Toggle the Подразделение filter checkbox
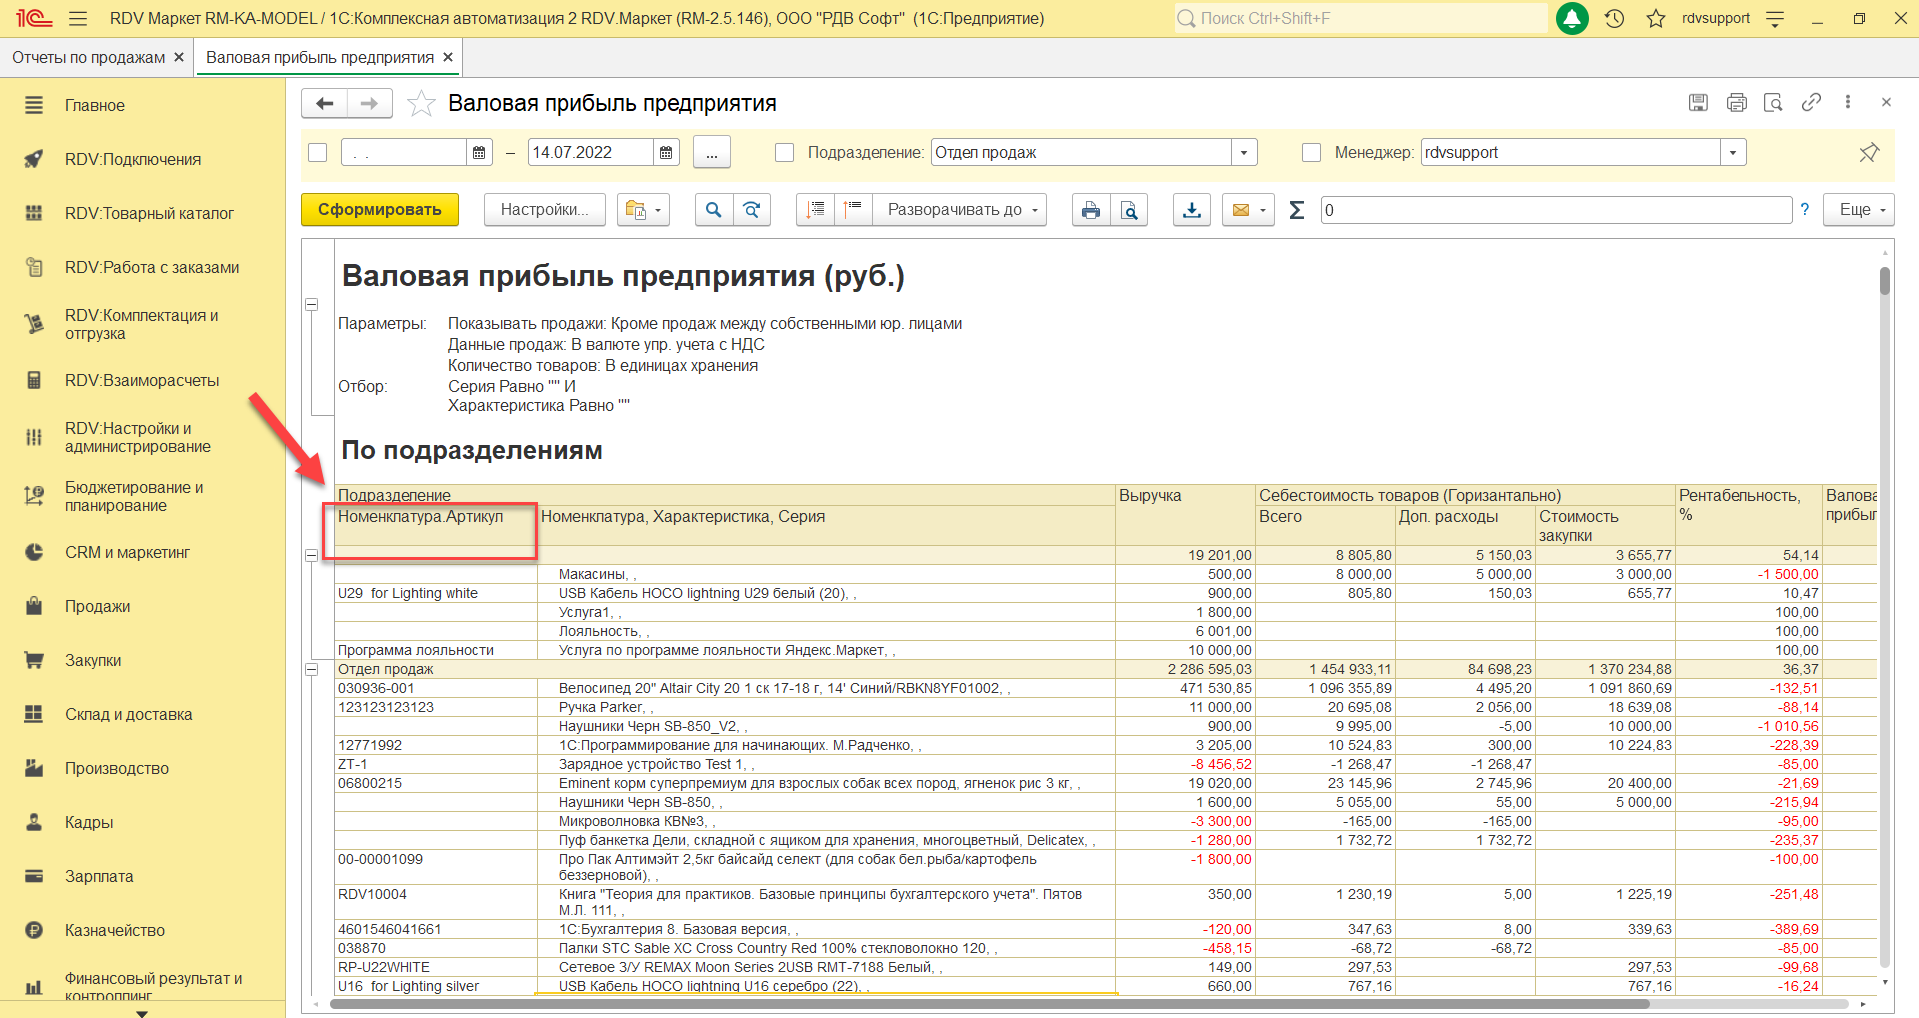Viewport: 1919px width, 1018px height. (x=785, y=152)
